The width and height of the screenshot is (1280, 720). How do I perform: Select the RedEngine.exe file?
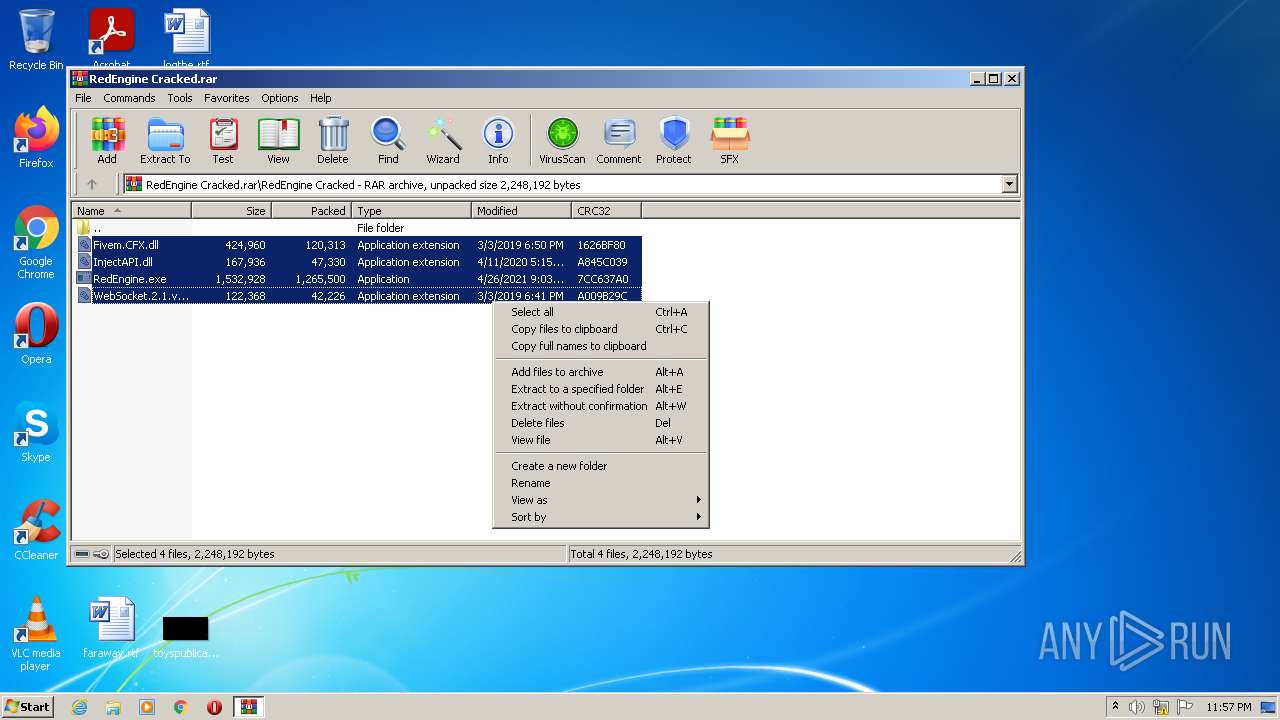point(358,279)
